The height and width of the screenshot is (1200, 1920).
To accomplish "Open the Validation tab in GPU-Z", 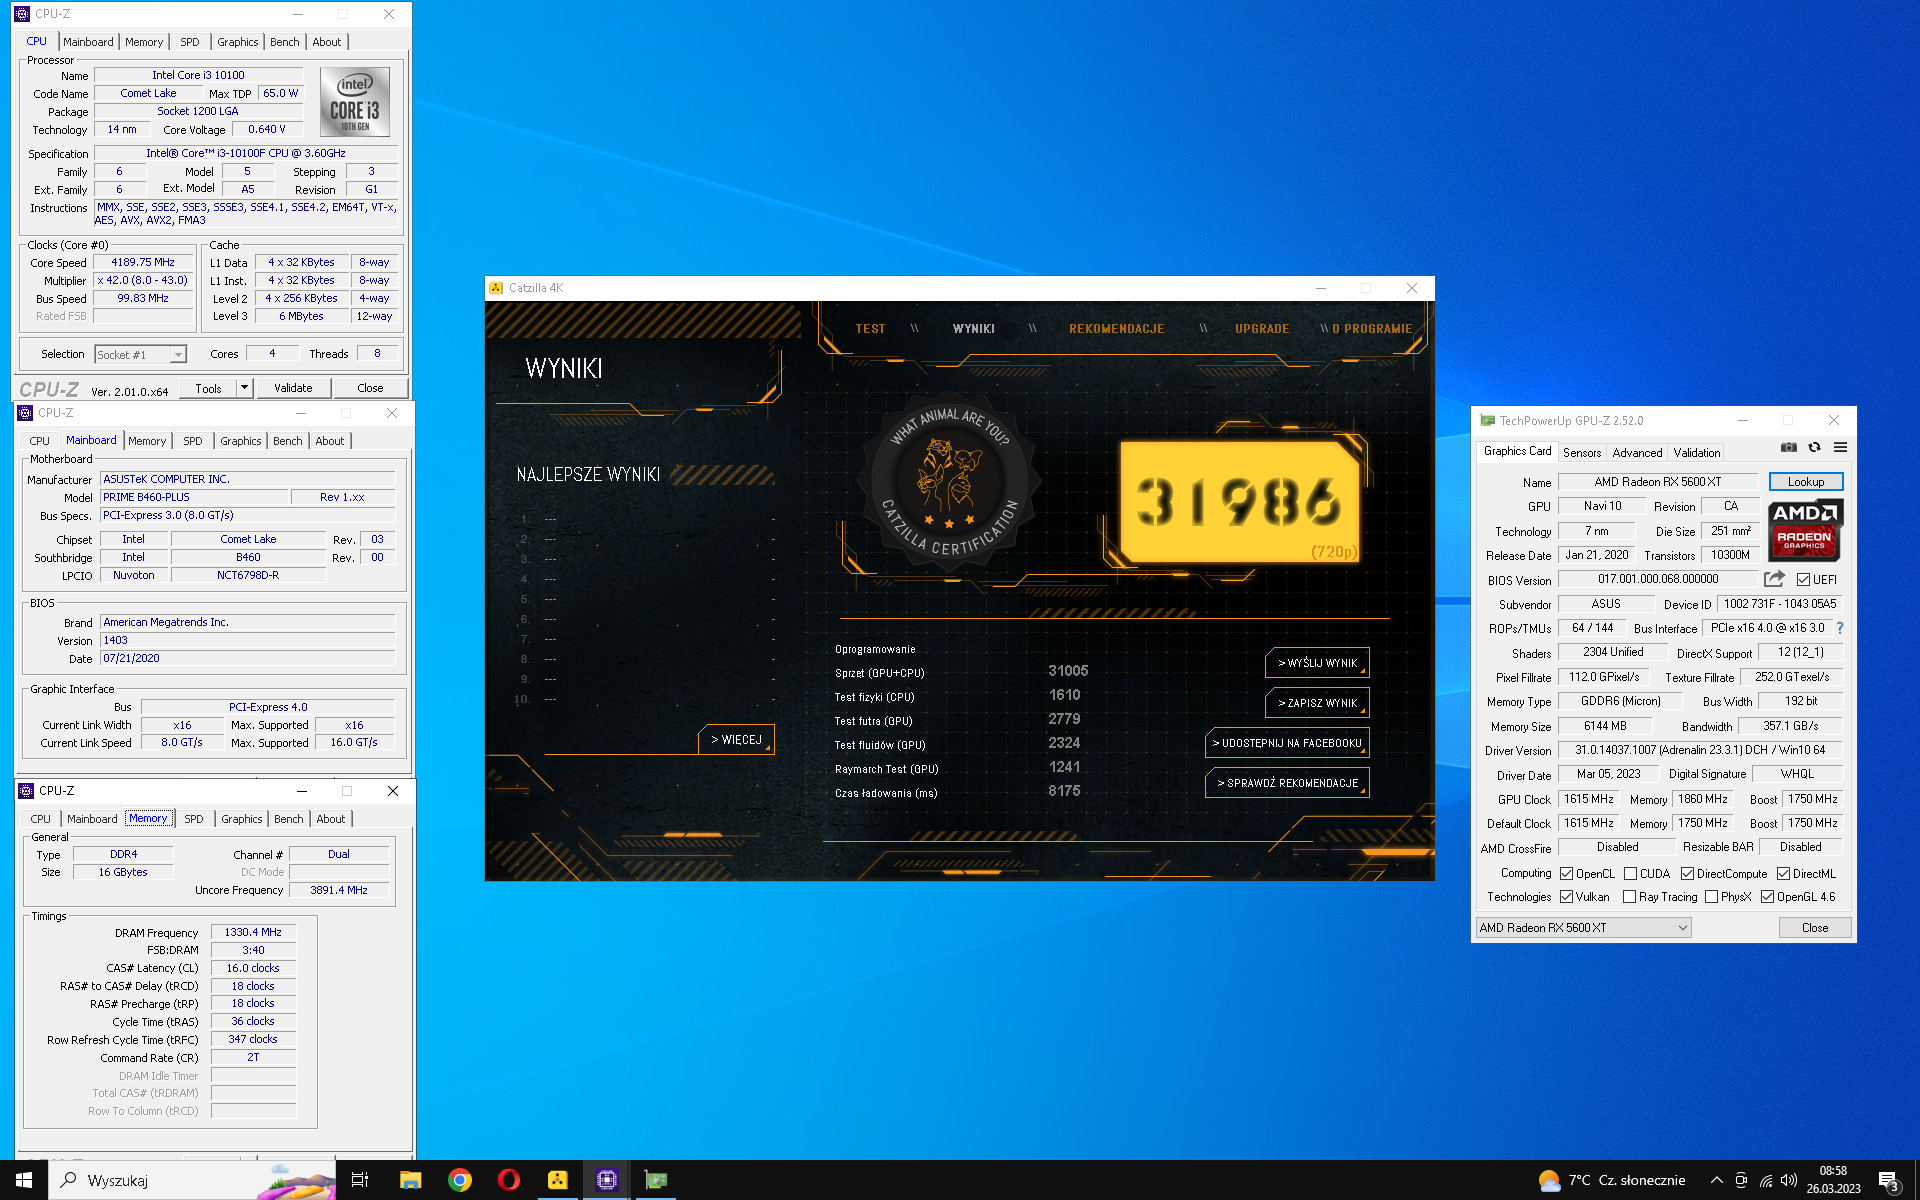I will pos(1697,453).
